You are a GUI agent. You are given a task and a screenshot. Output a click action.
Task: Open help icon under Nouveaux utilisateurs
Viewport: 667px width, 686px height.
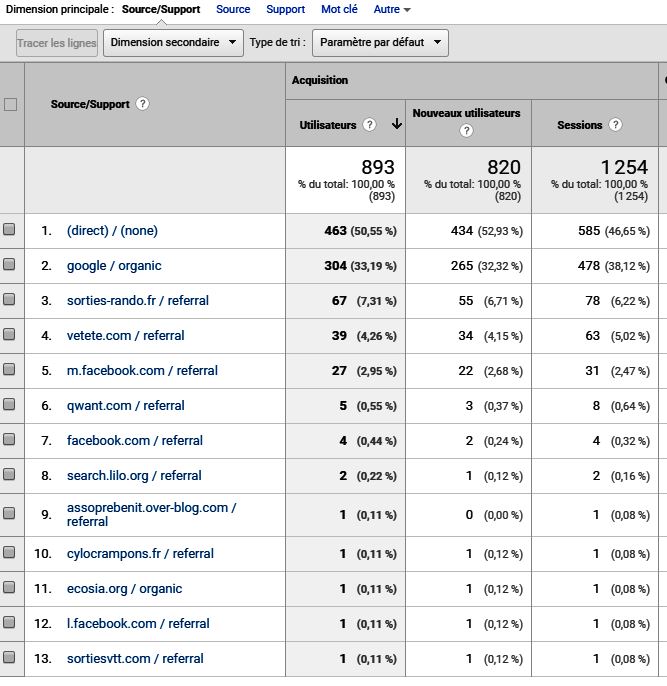[x=466, y=130]
